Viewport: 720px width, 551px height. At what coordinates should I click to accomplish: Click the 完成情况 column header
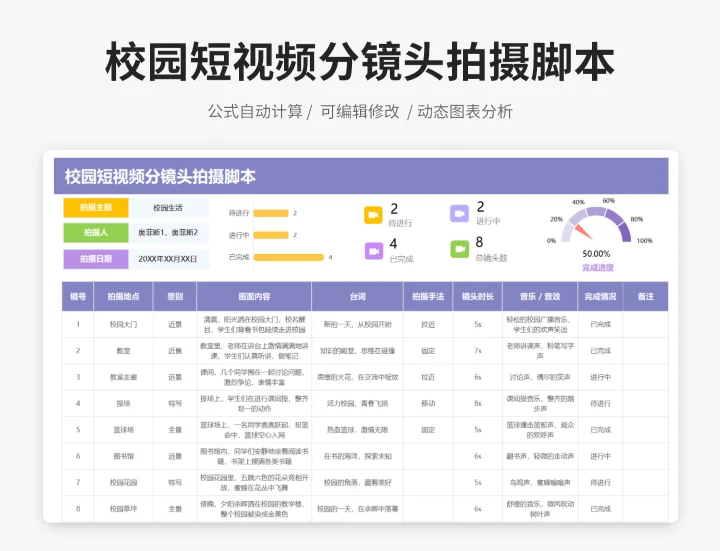[x=600, y=296]
